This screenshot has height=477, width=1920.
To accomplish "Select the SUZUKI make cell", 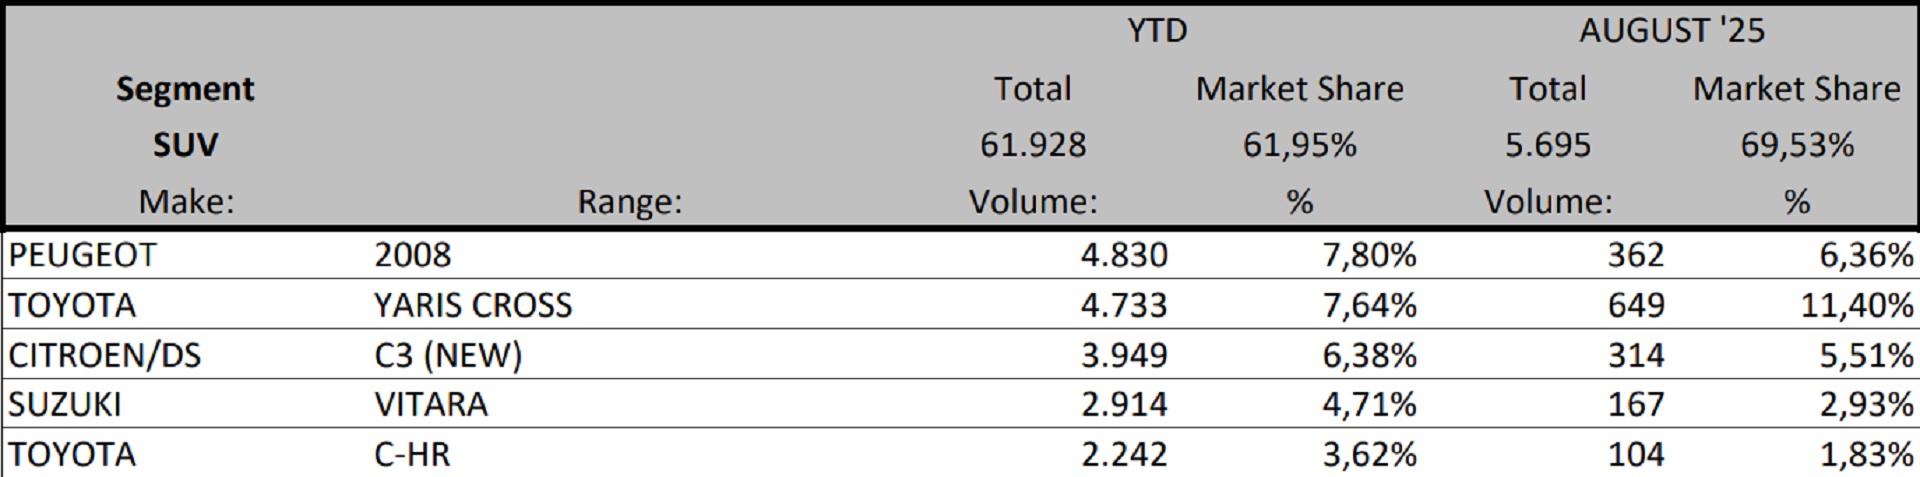I will tap(65, 404).
